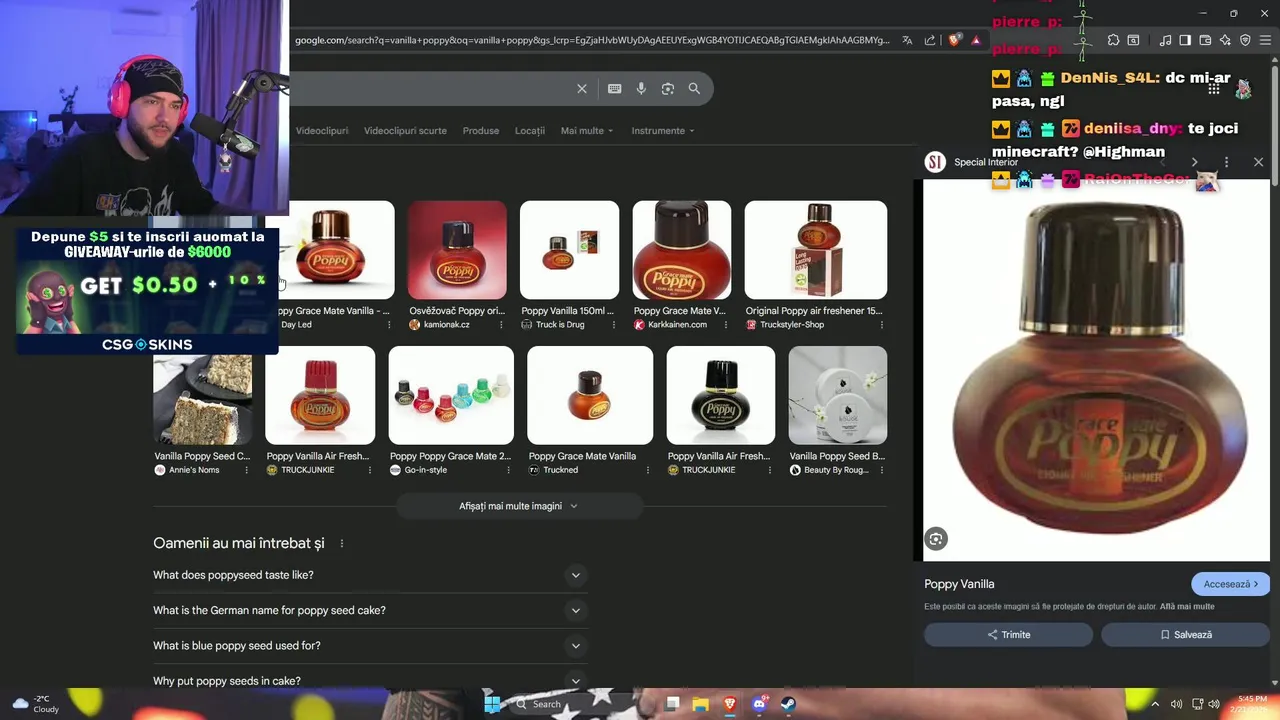Click the Trimite share button
Image resolution: width=1280 pixels, height=720 pixels.
click(1008, 635)
